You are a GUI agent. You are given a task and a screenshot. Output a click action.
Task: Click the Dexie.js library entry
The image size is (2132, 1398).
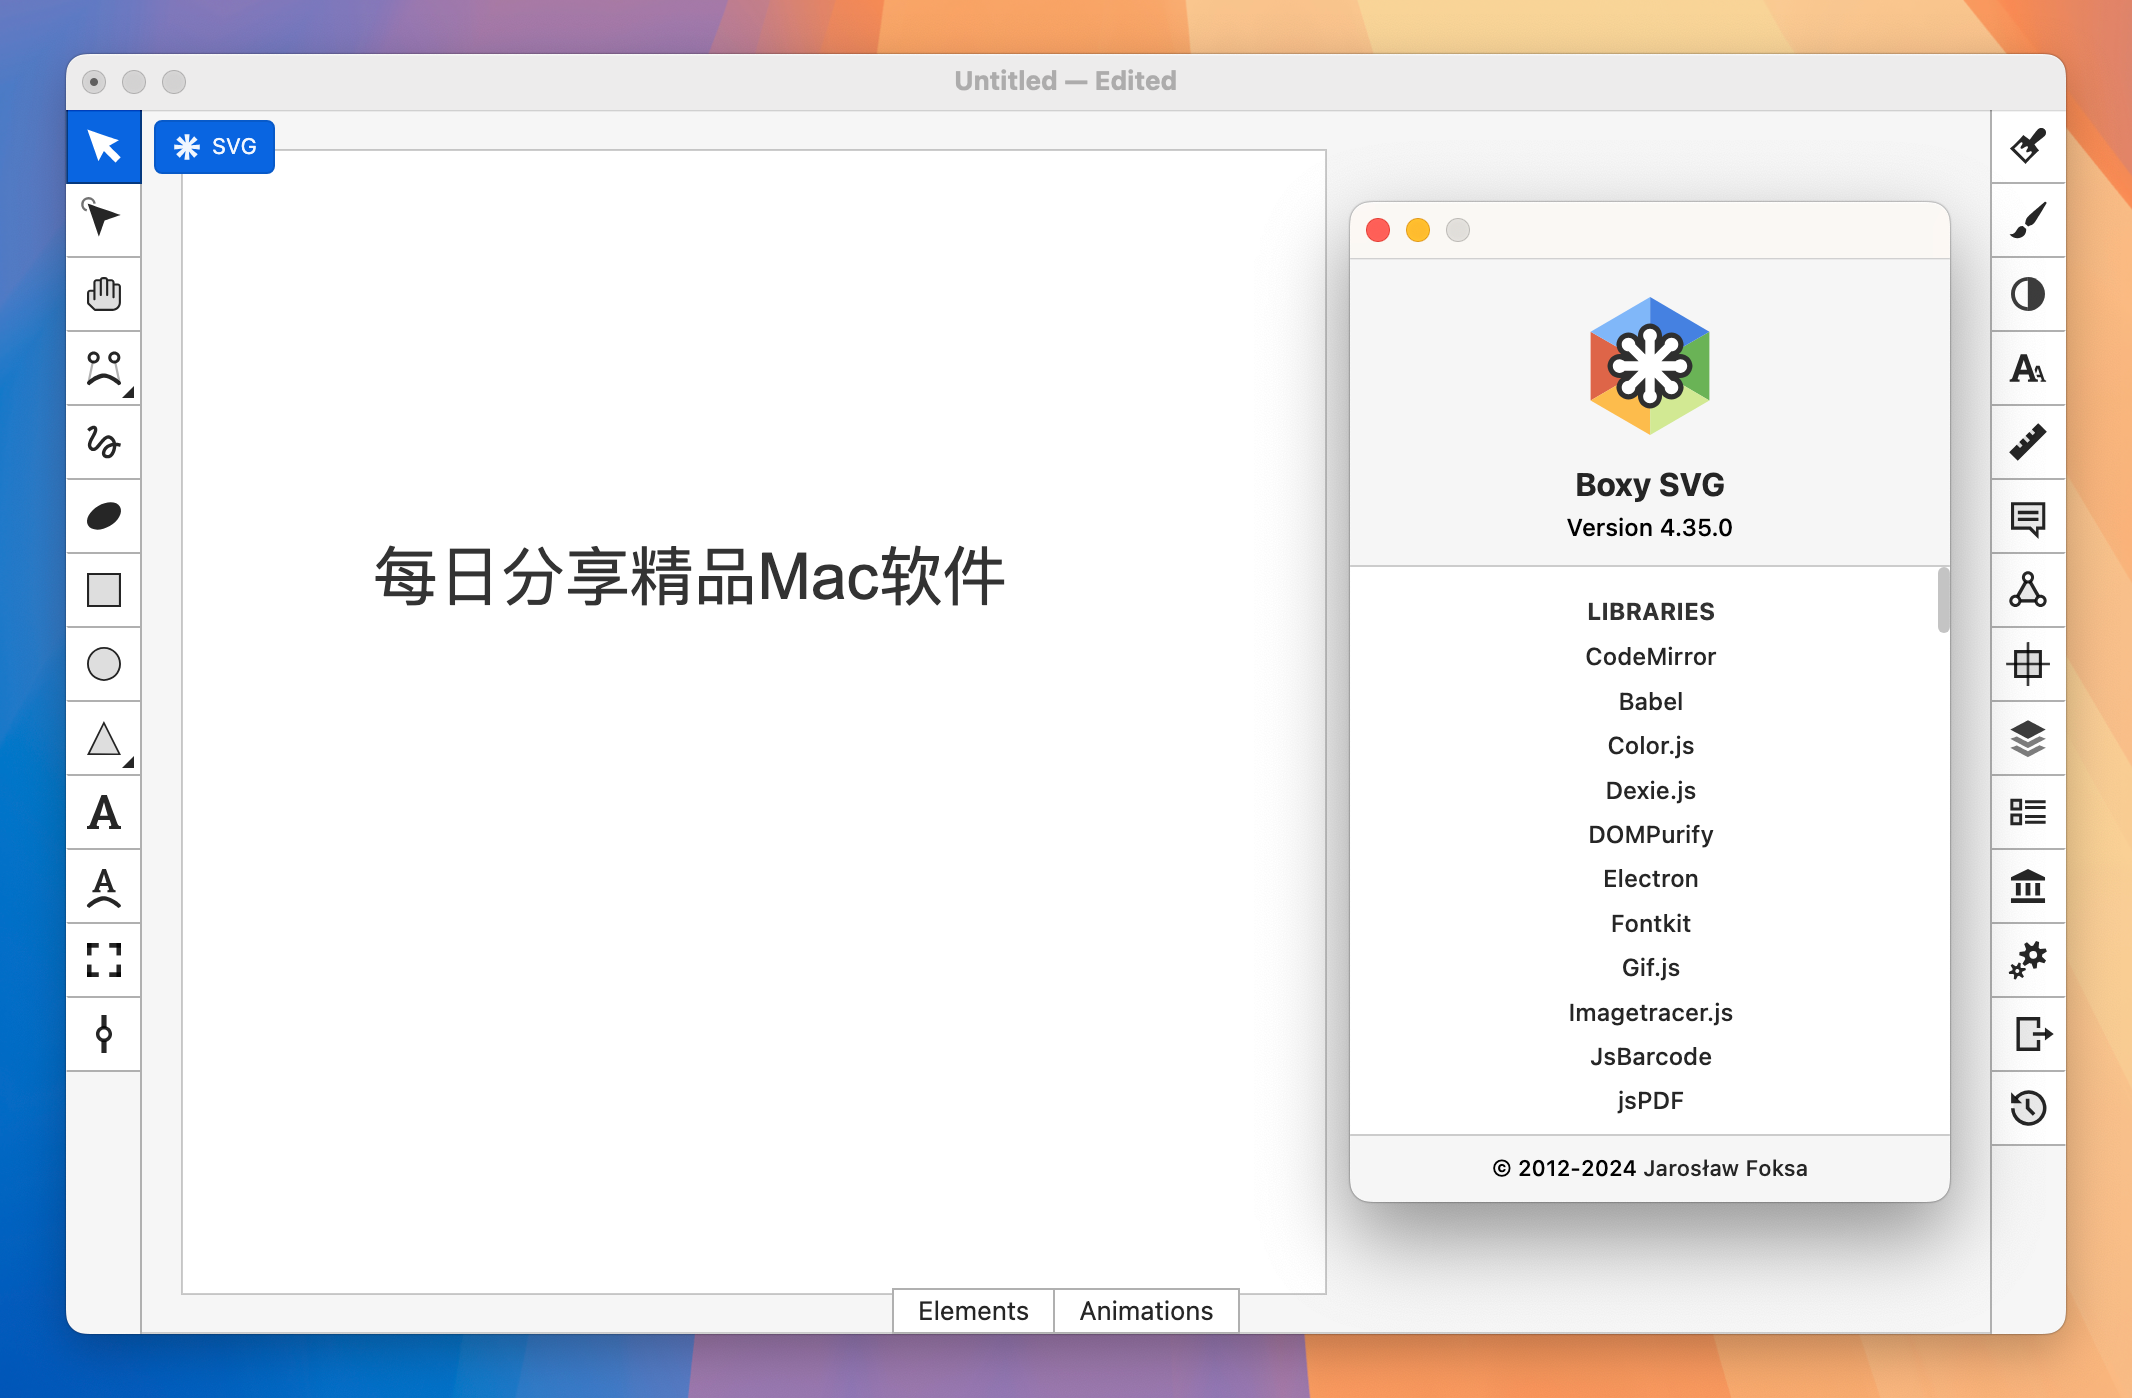(x=1650, y=791)
